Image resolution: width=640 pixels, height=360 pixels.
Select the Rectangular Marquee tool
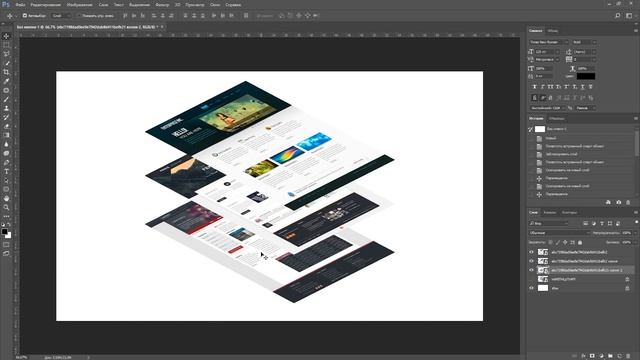[6, 45]
